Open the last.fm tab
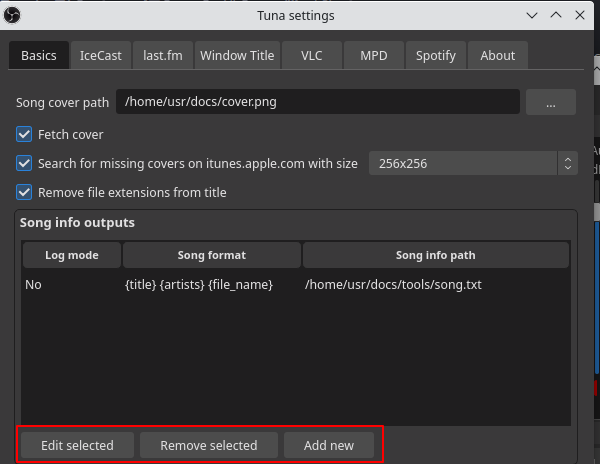Image resolution: width=600 pixels, height=464 pixels. point(163,55)
